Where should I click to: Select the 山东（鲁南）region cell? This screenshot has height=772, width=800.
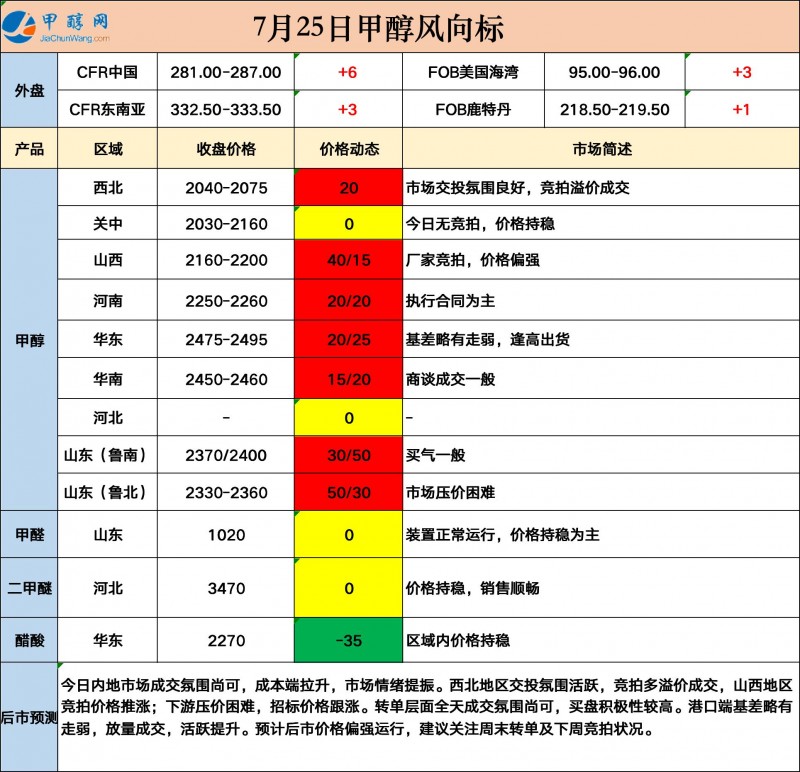tap(108, 455)
